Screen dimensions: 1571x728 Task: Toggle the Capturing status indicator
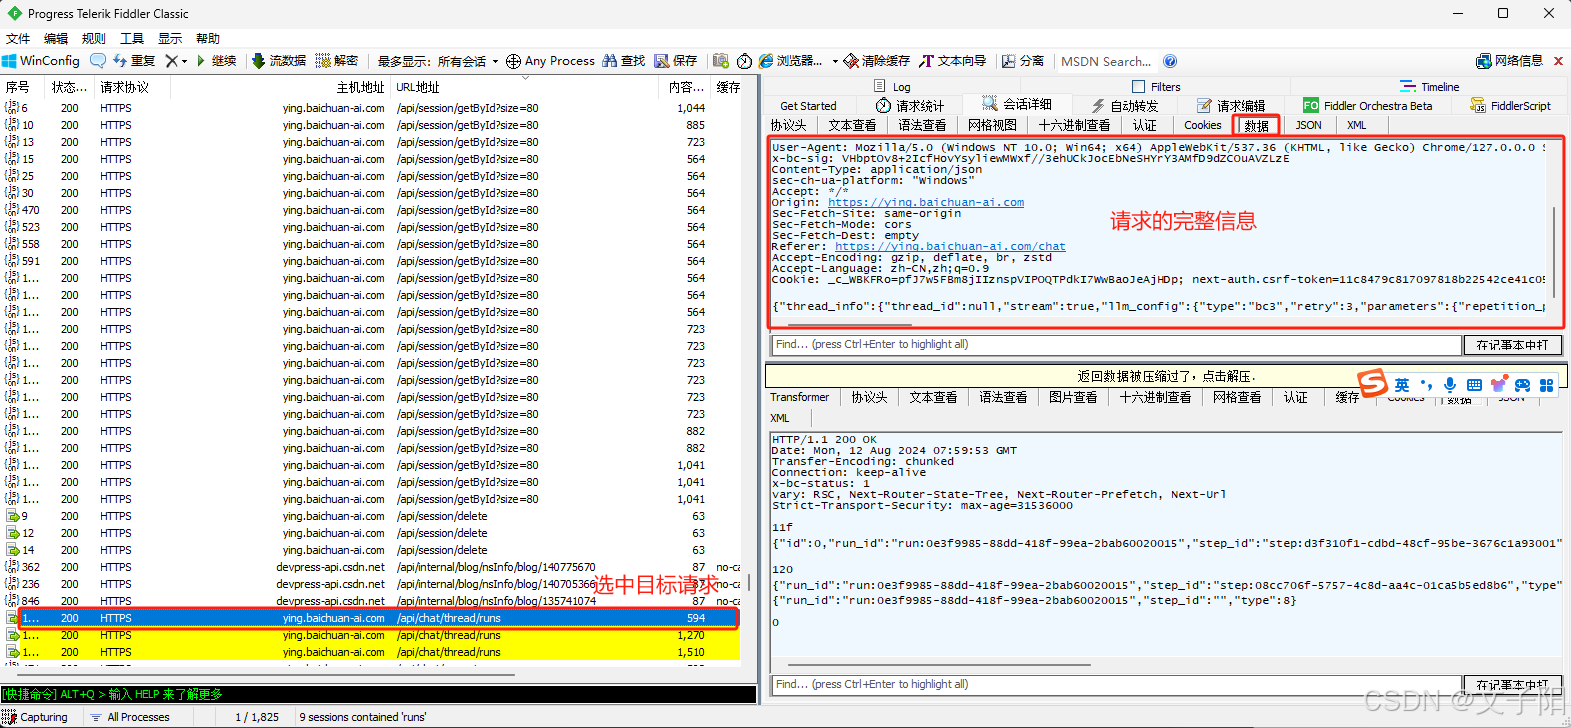click(36, 717)
